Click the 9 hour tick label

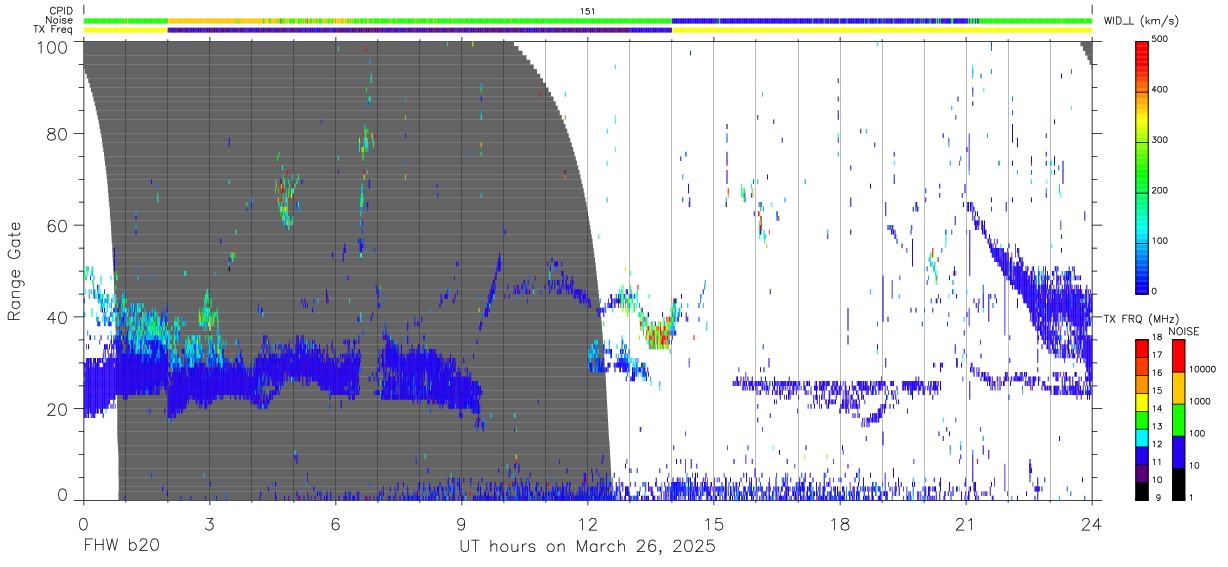tap(461, 523)
